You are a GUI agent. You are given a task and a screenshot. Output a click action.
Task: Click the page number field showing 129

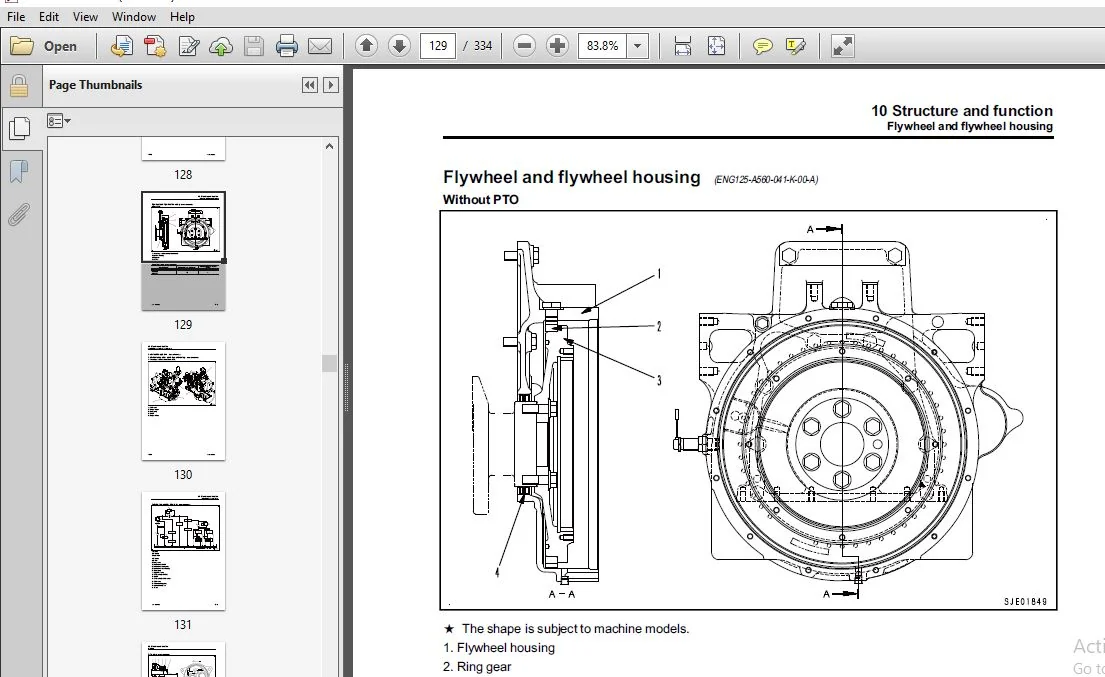click(x=438, y=46)
